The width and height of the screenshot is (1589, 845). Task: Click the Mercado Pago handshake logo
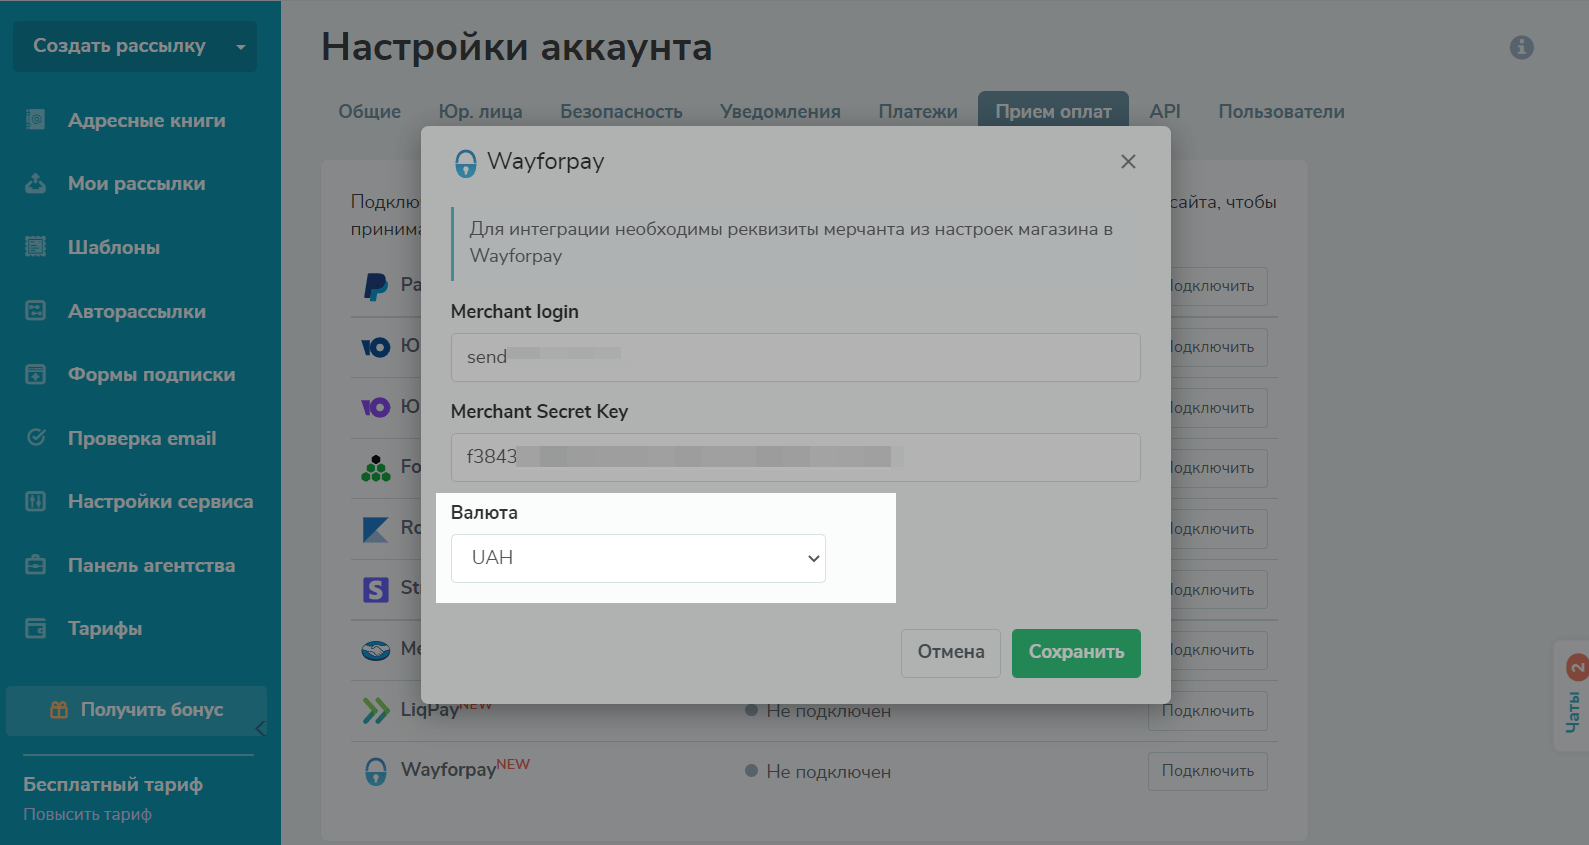(376, 650)
